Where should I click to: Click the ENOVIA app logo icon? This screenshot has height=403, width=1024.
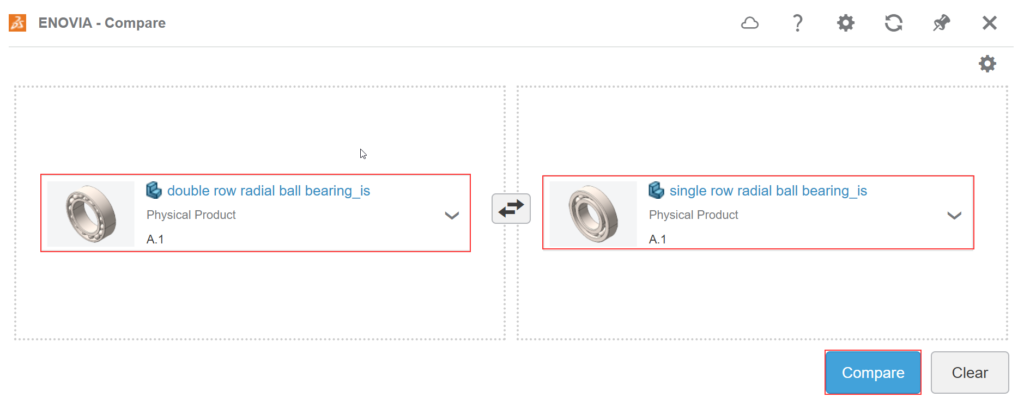click(18, 22)
